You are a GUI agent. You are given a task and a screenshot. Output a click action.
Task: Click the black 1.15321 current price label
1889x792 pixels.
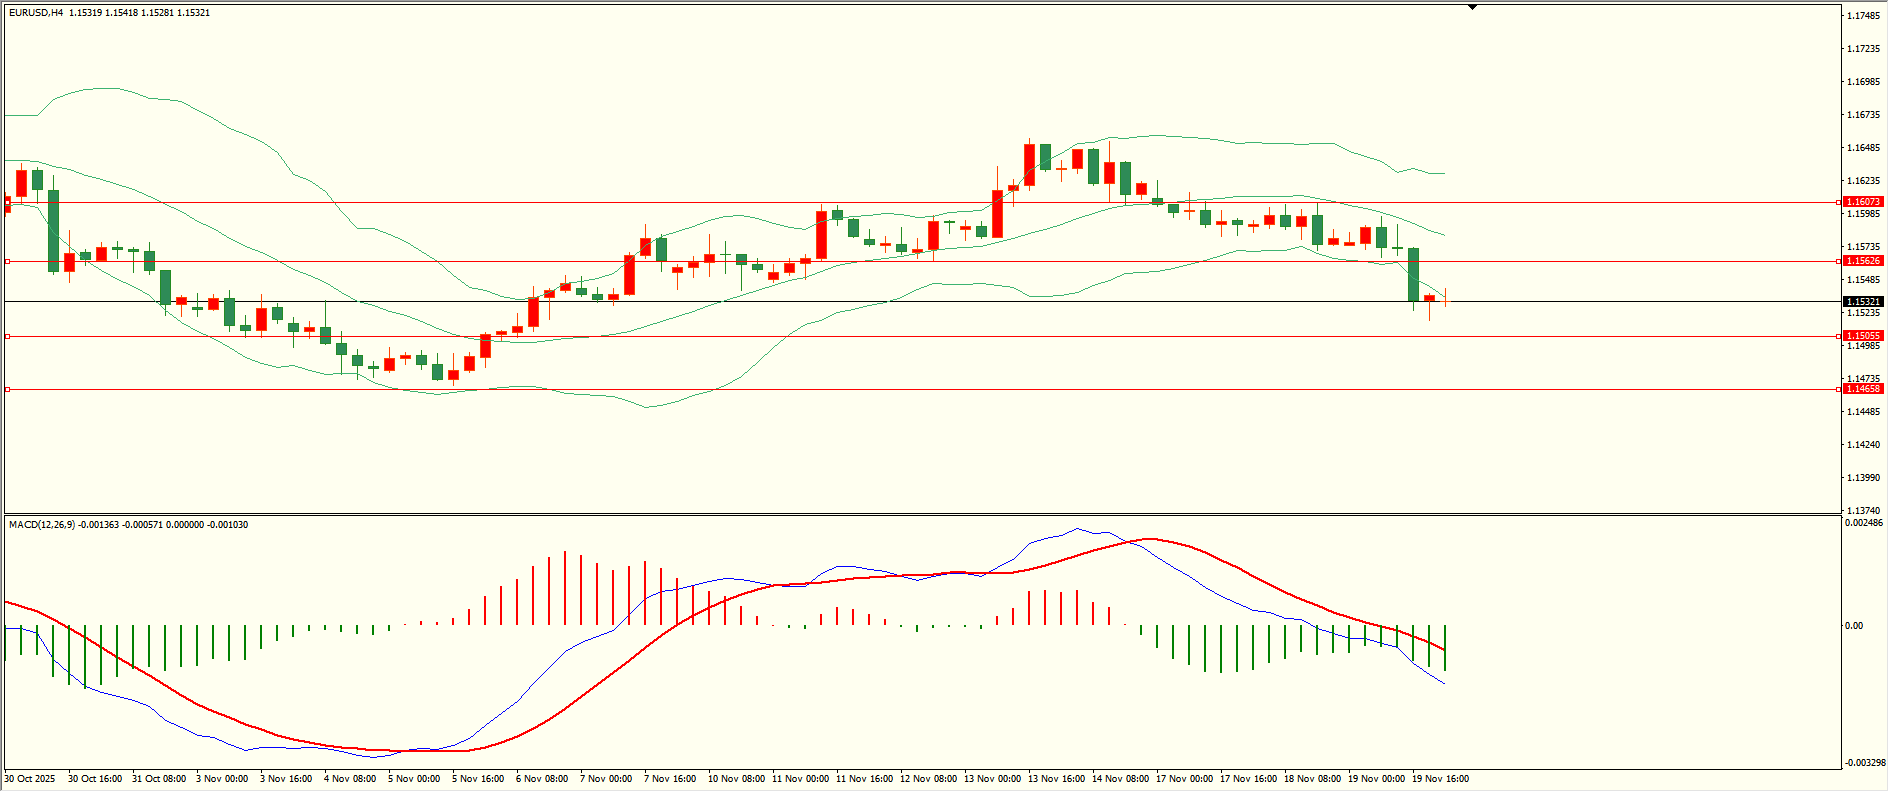coord(1863,302)
